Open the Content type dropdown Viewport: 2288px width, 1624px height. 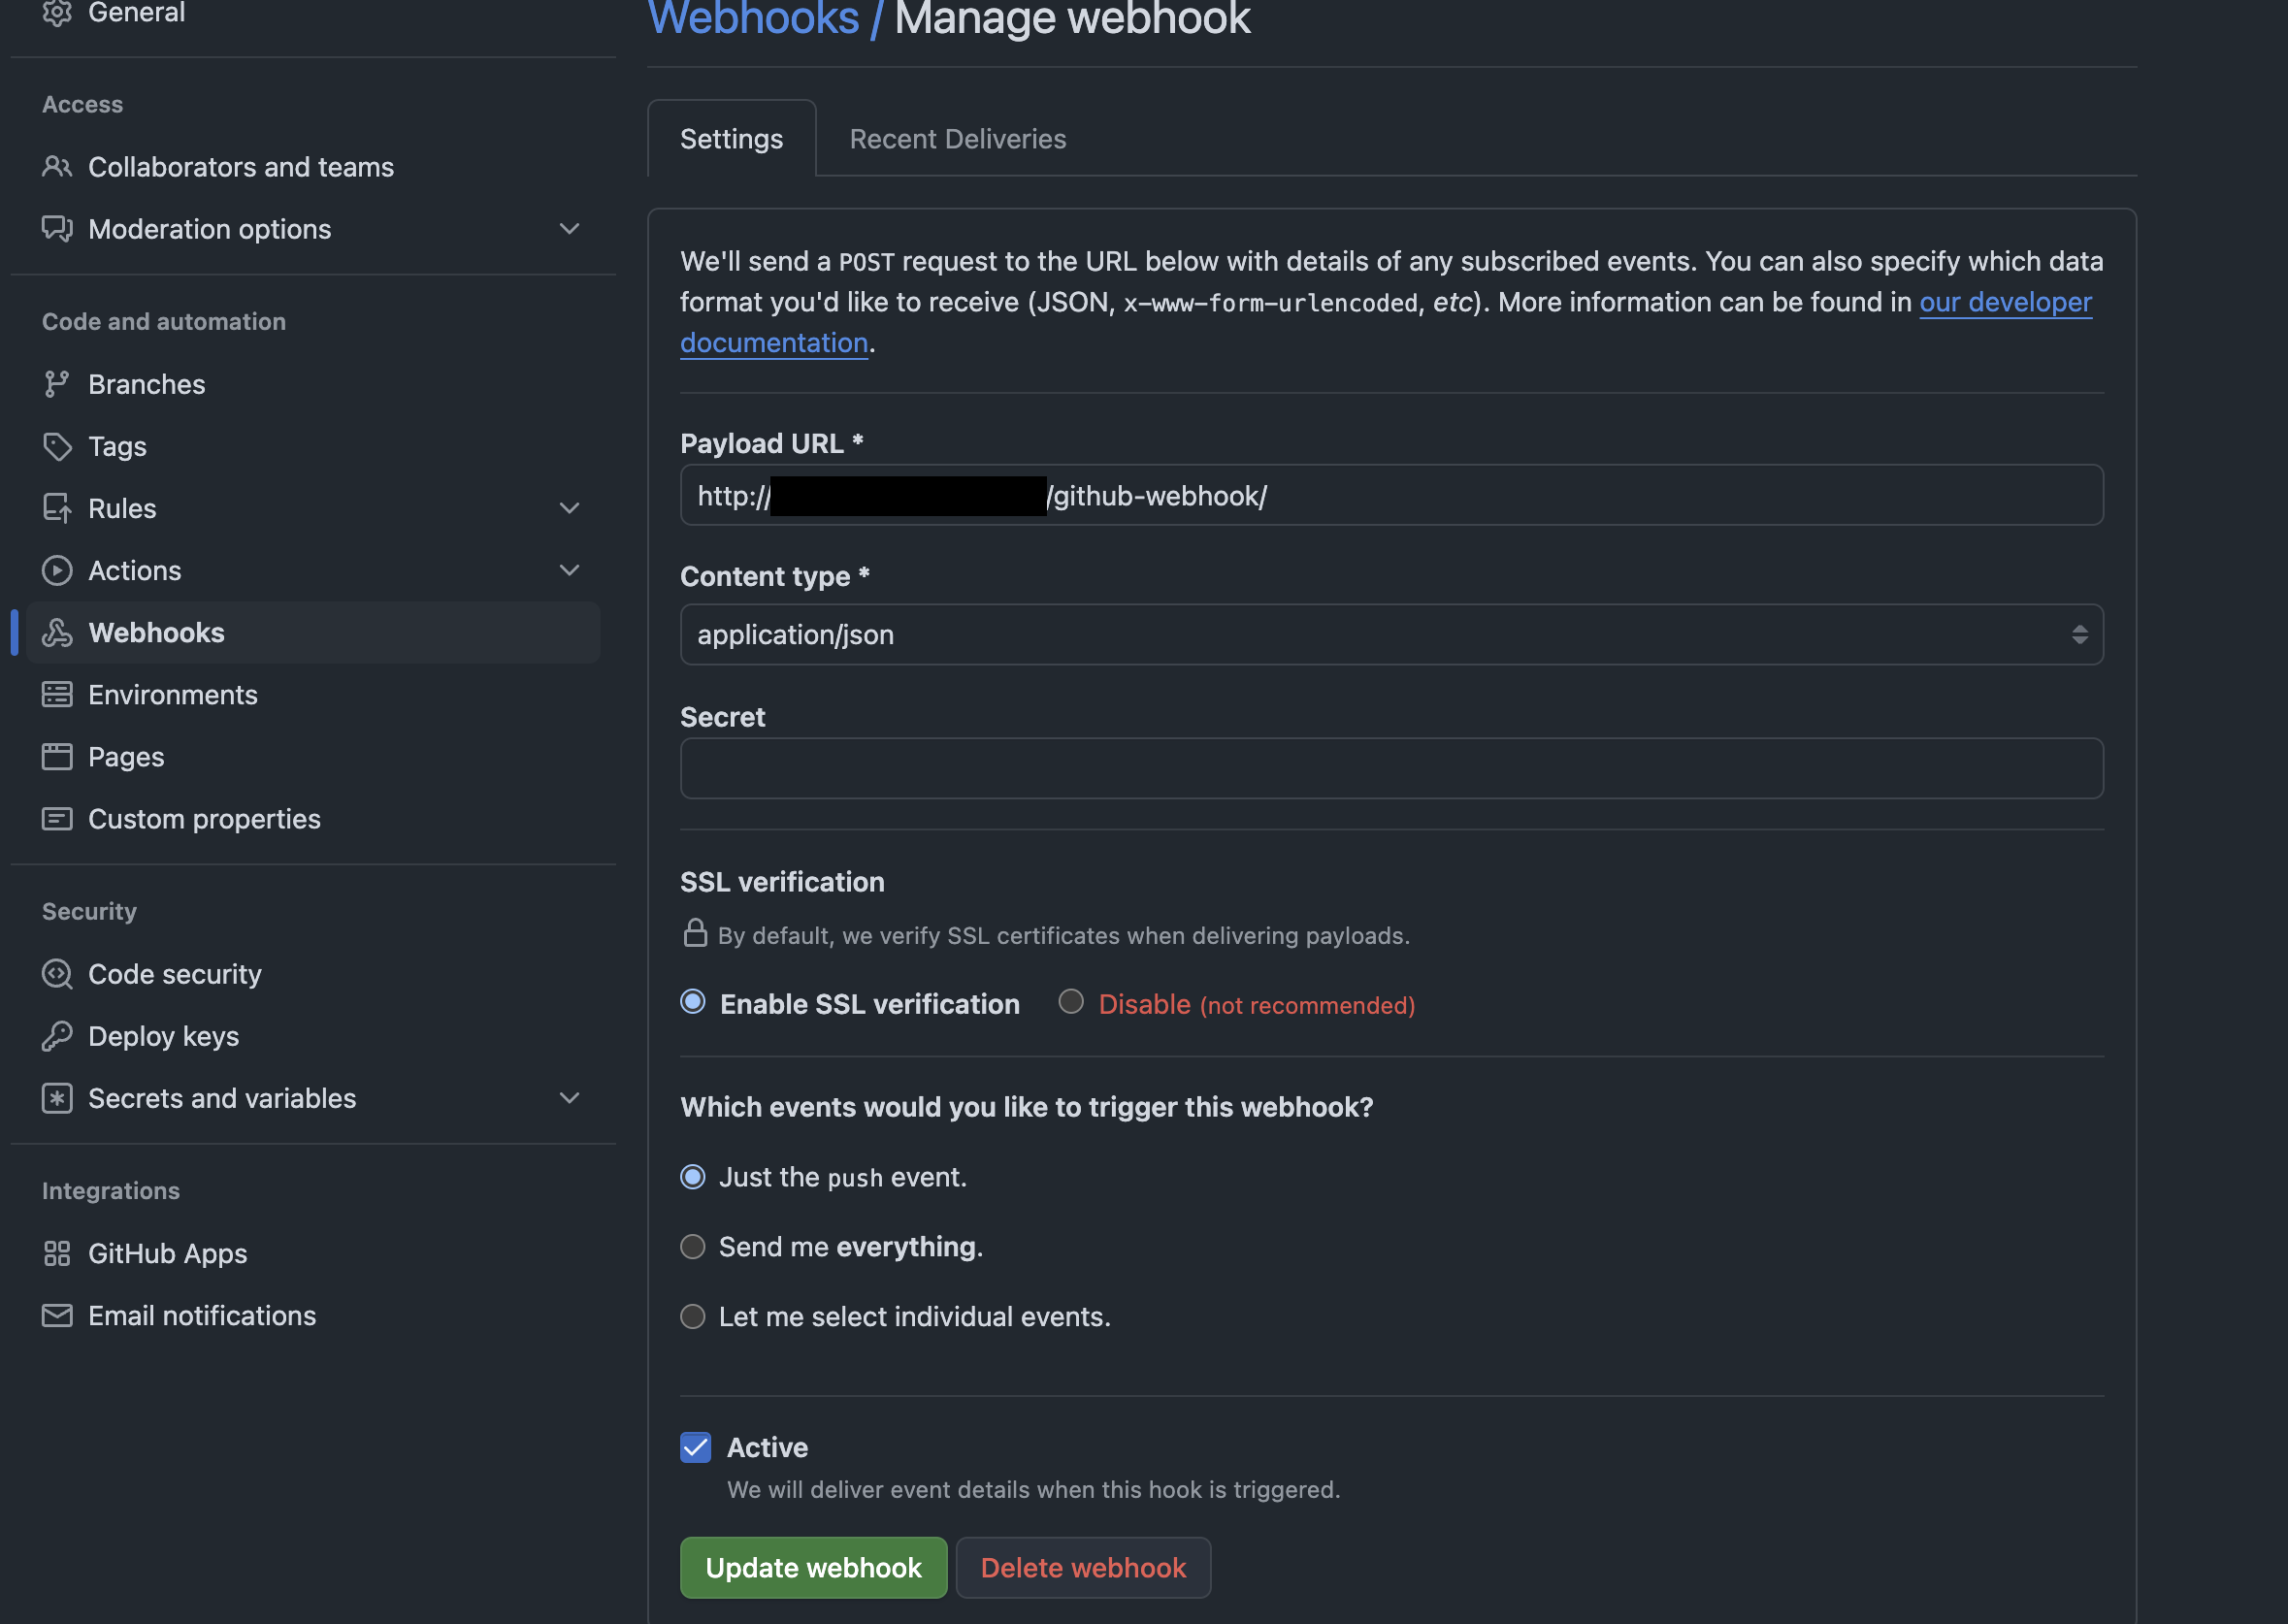[x=1391, y=634]
